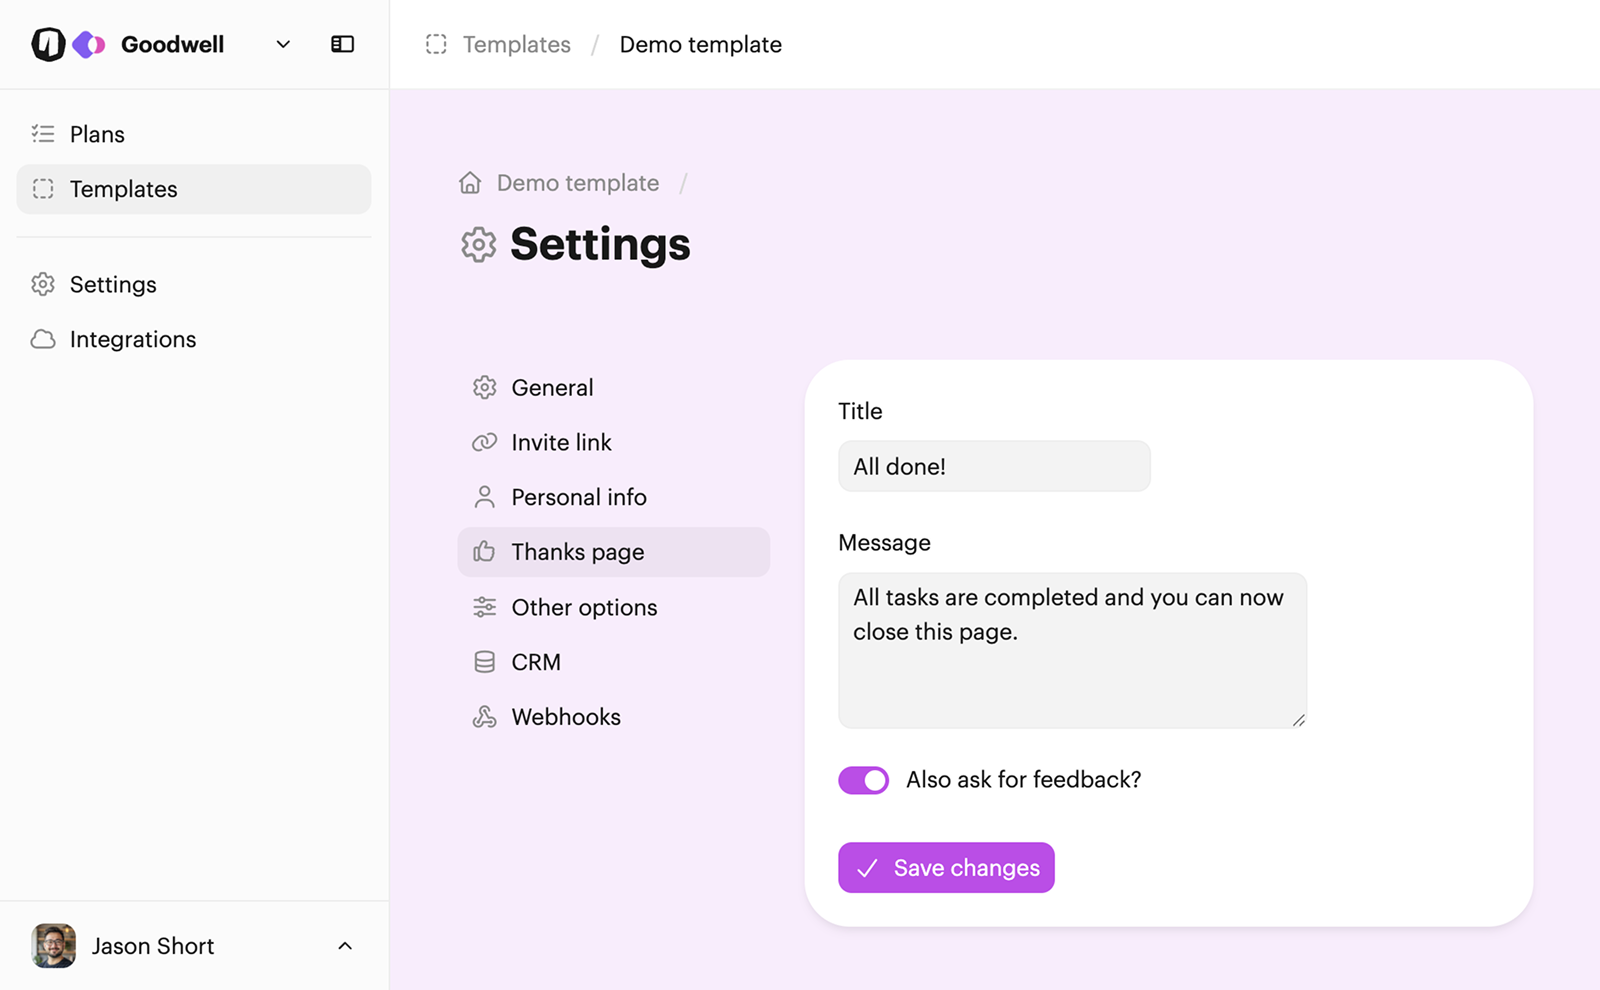Viewport: 1600px width, 990px height.
Task: Click the Webhooks icon in settings menu
Action: tap(485, 717)
